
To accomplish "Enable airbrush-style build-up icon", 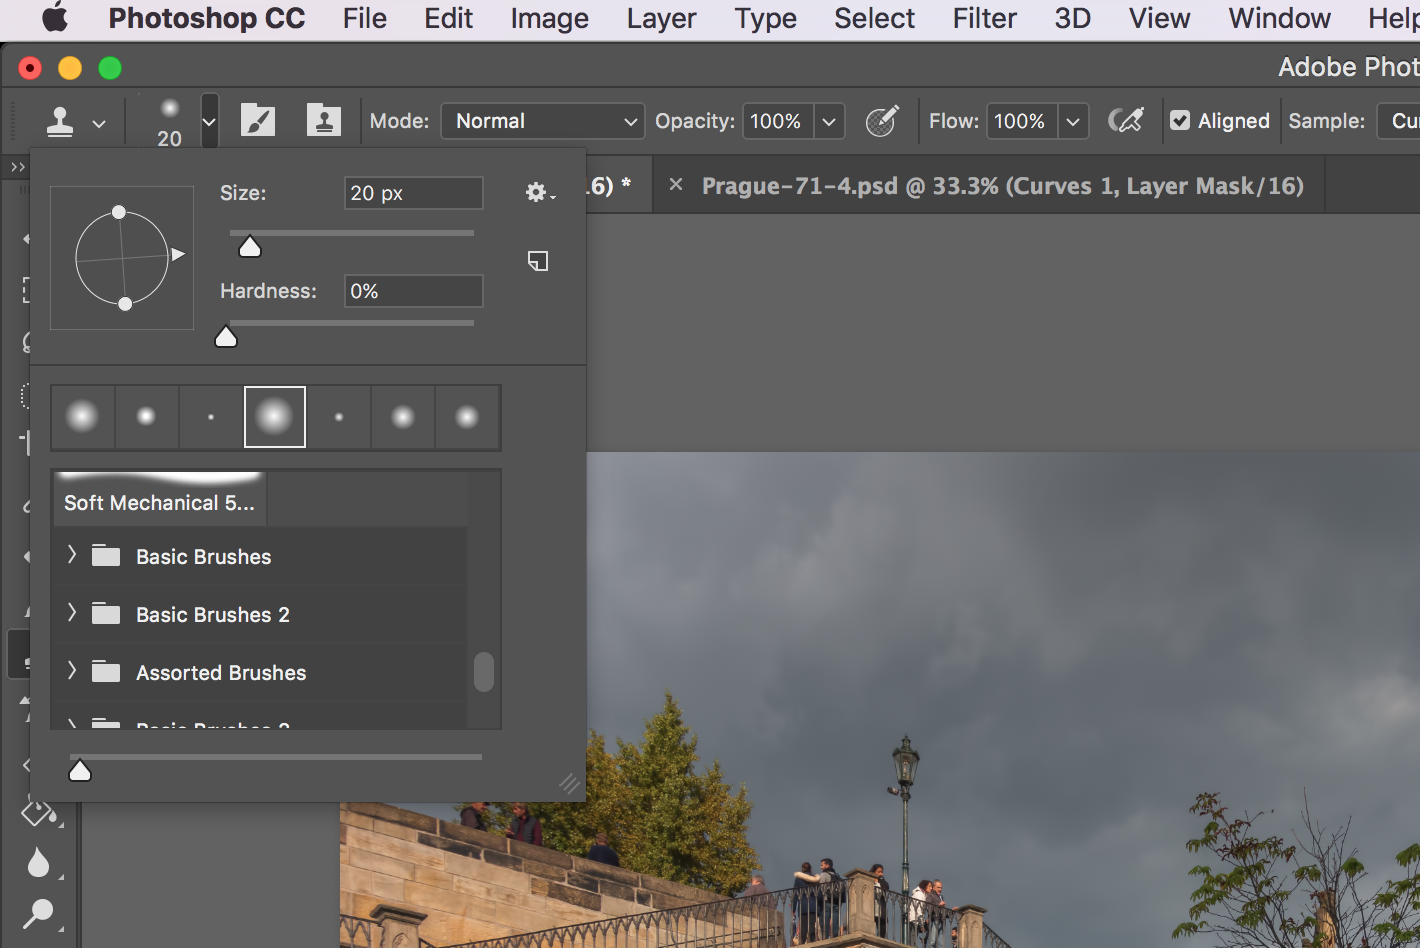I will pos(1126,121).
